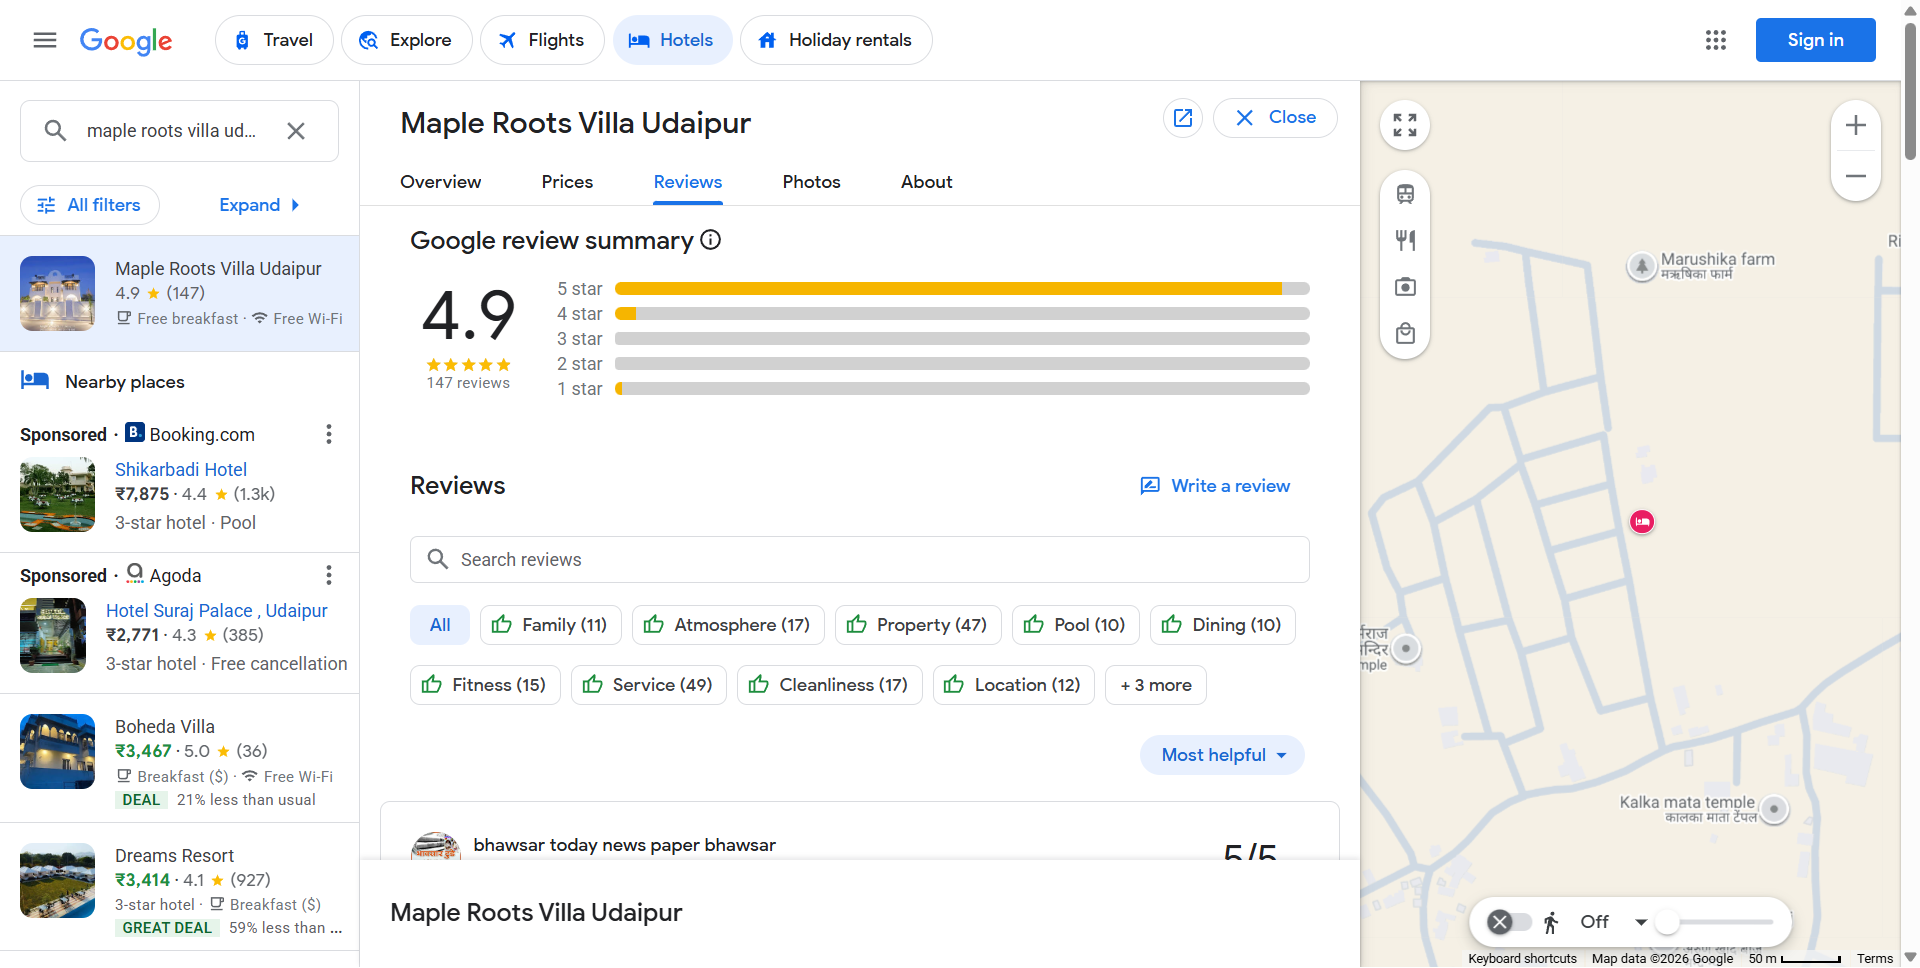Viewport: 1920px width, 968px height.
Task: Show 3 more review topics
Action: coord(1156,685)
